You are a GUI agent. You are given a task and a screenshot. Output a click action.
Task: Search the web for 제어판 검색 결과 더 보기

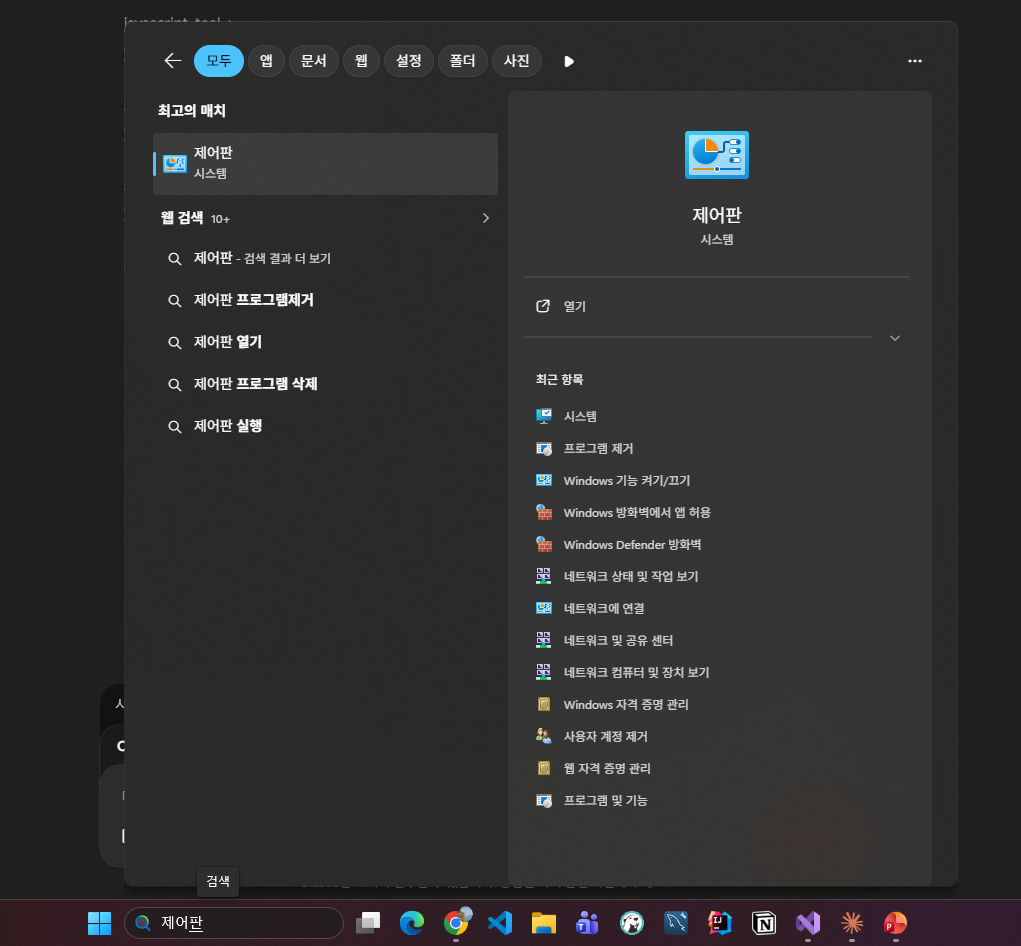[x=325, y=258]
